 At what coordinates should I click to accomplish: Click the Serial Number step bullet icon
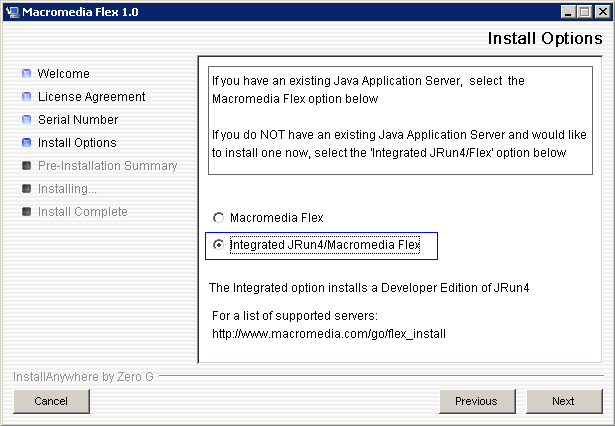pos(26,119)
